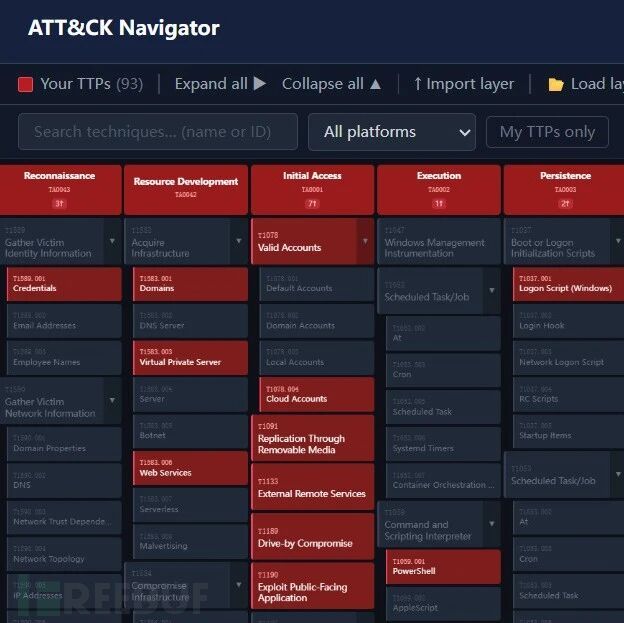The image size is (624, 623).
Task: Click the Resource Development tactic header
Action: pyautogui.click(x=186, y=190)
